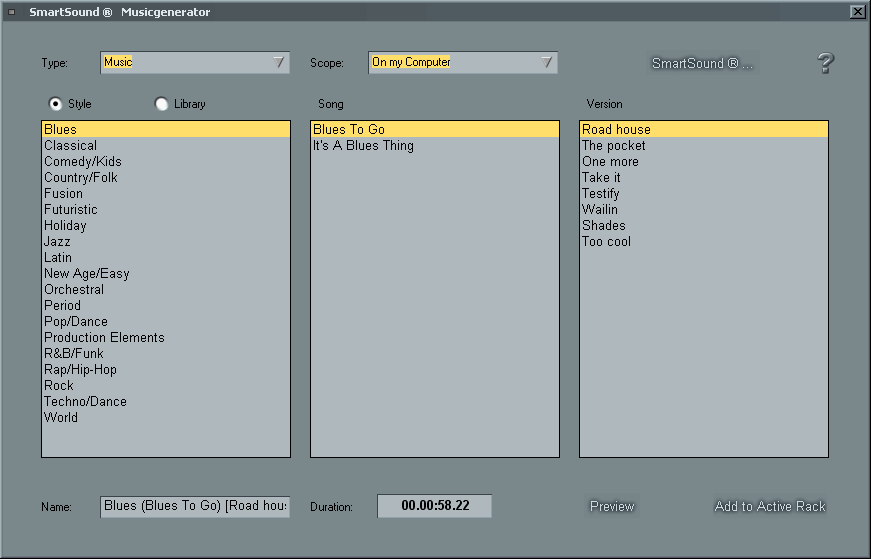This screenshot has height=559, width=871.
Task: Pick the Wailin version
Action: (x=600, y=209)
